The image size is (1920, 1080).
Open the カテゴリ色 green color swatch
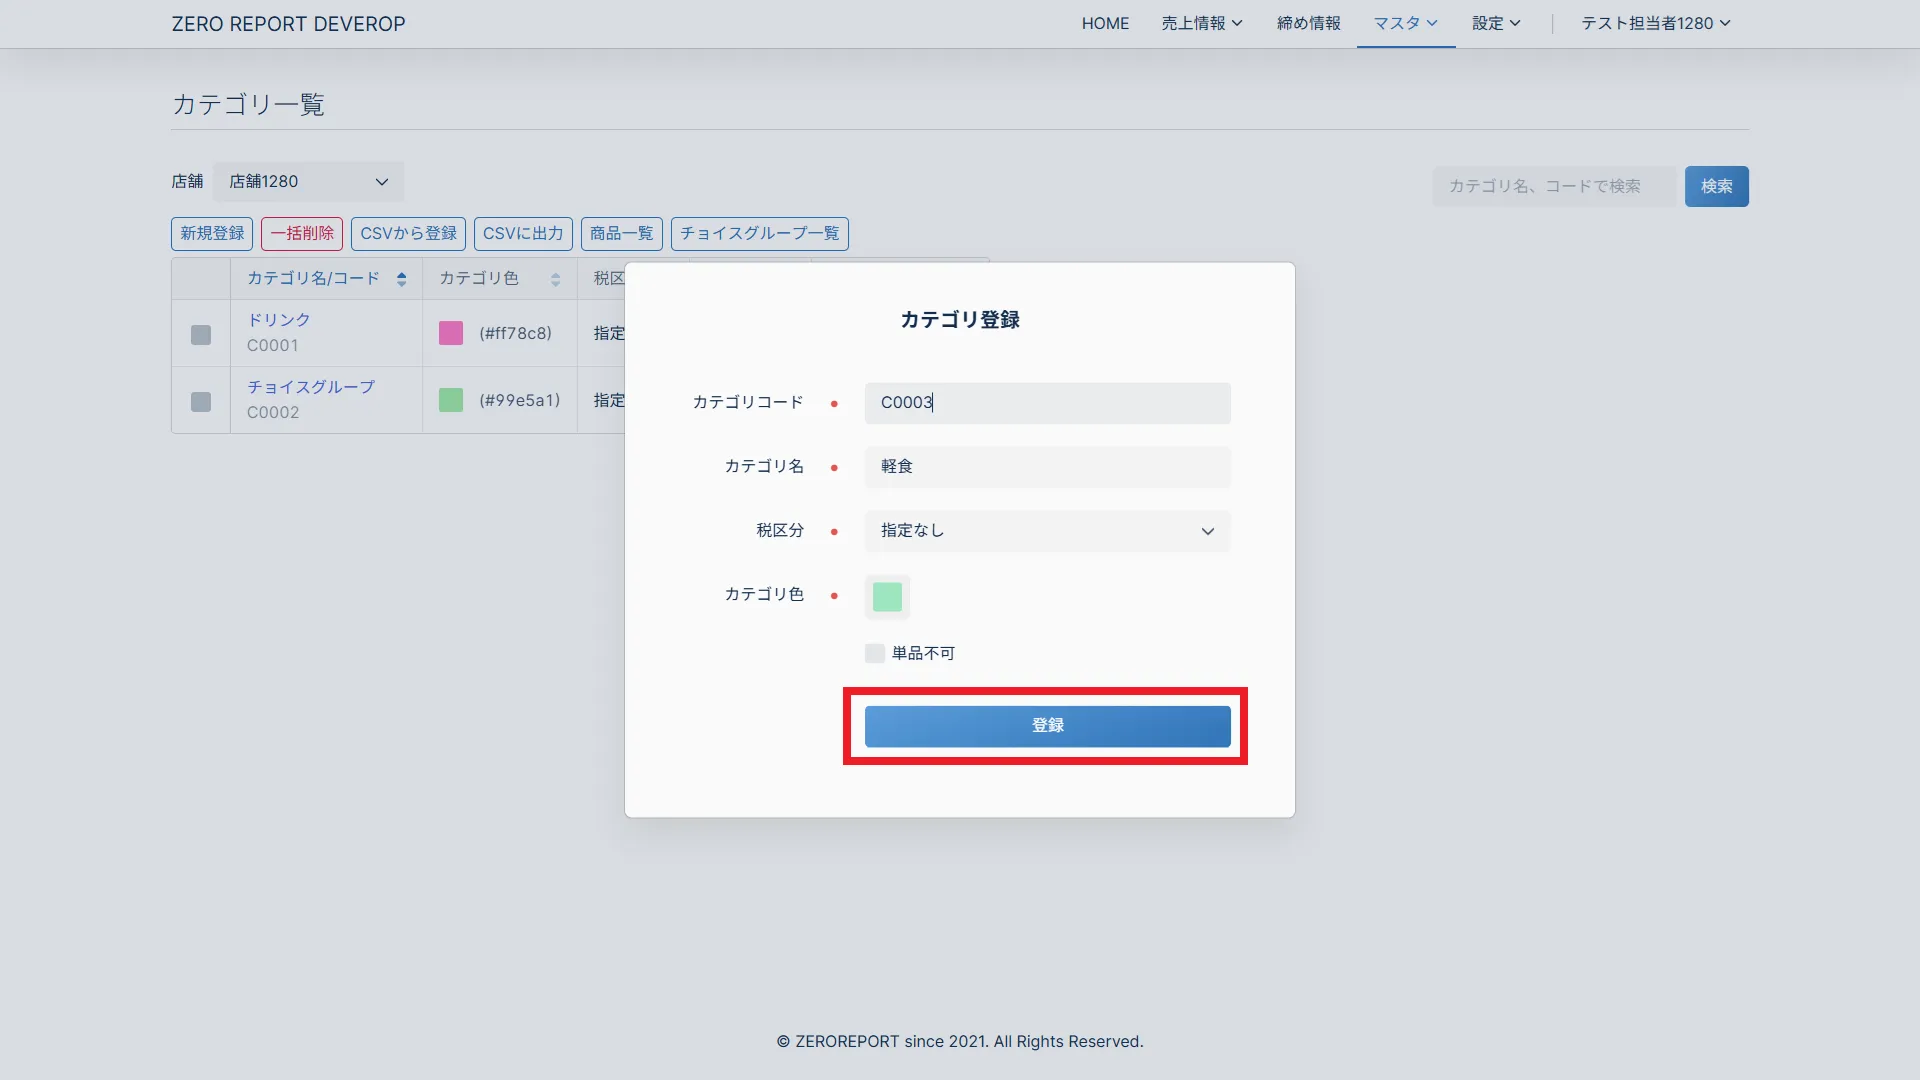887,597
